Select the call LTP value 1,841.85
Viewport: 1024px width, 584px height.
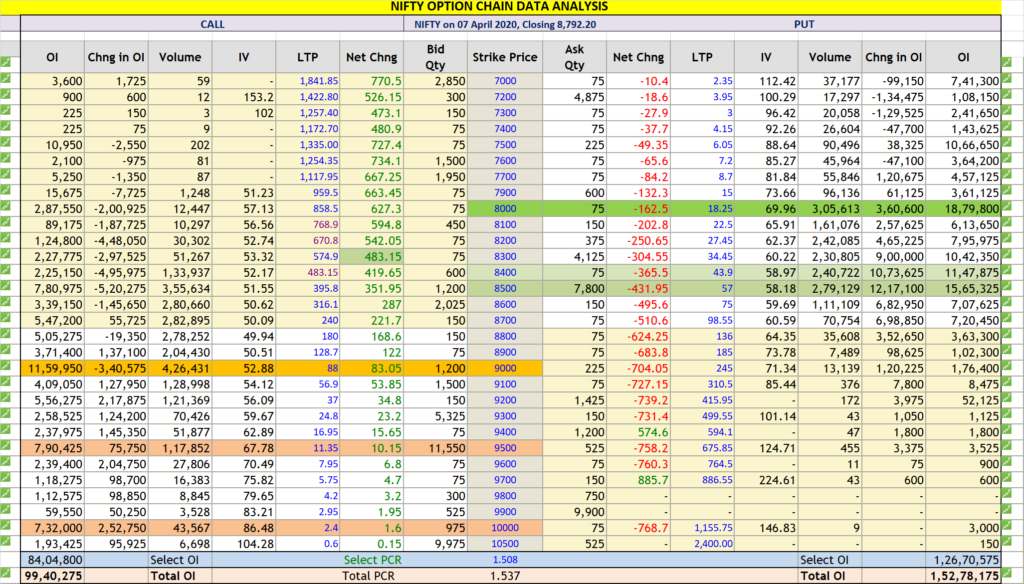(319, 81)
